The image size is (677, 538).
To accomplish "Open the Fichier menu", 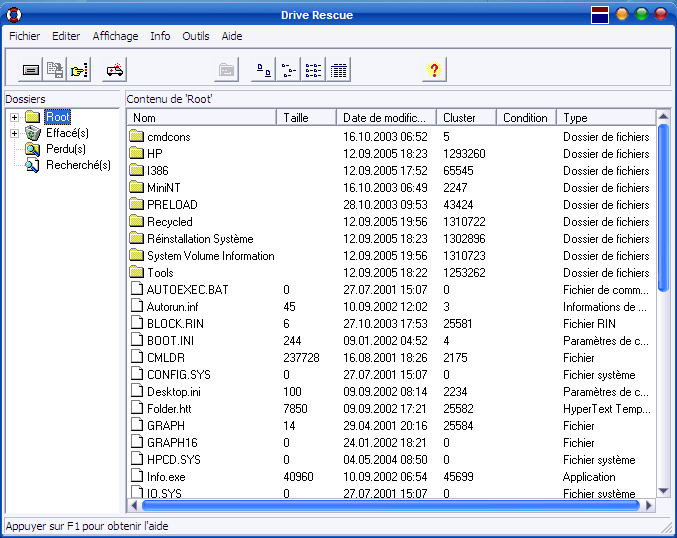I will click(x=25, y=36).
